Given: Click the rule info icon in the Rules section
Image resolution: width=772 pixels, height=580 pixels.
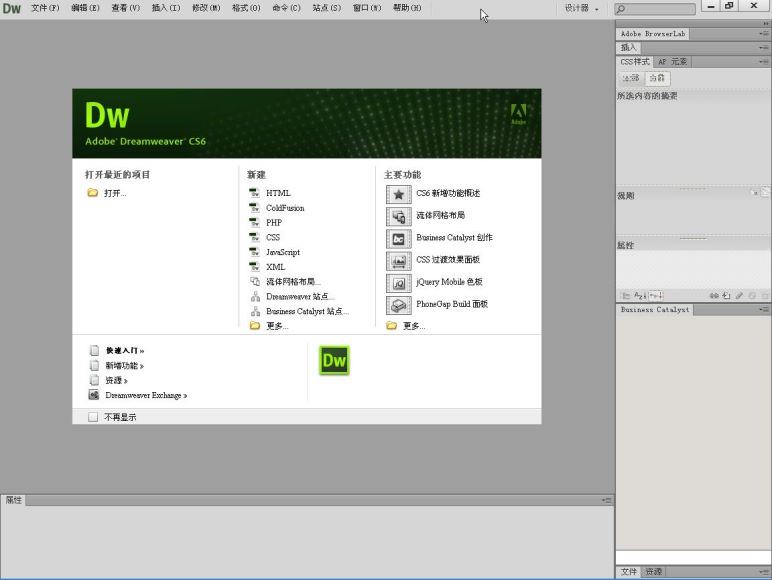Looking at the screenshot, I should [x=756, y=193].
